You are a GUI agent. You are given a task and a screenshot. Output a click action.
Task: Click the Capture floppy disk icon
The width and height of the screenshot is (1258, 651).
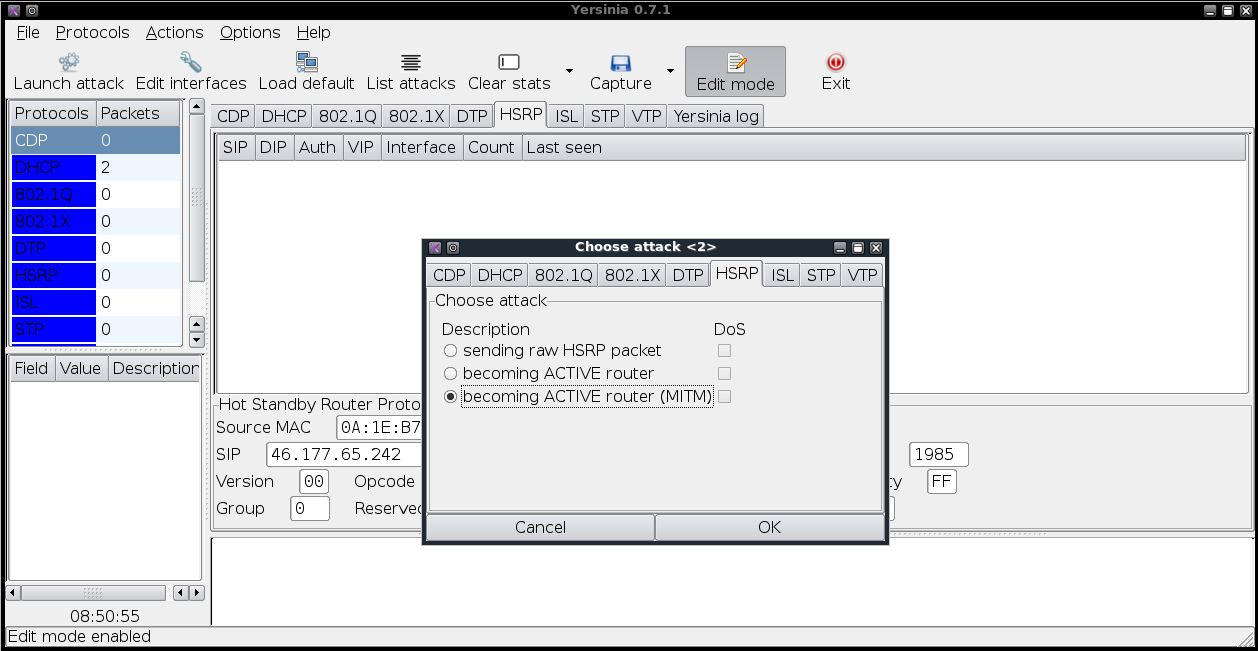pos(621,62)
